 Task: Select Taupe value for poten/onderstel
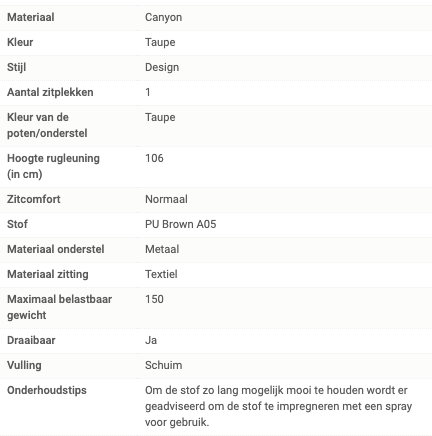(160, 117)
